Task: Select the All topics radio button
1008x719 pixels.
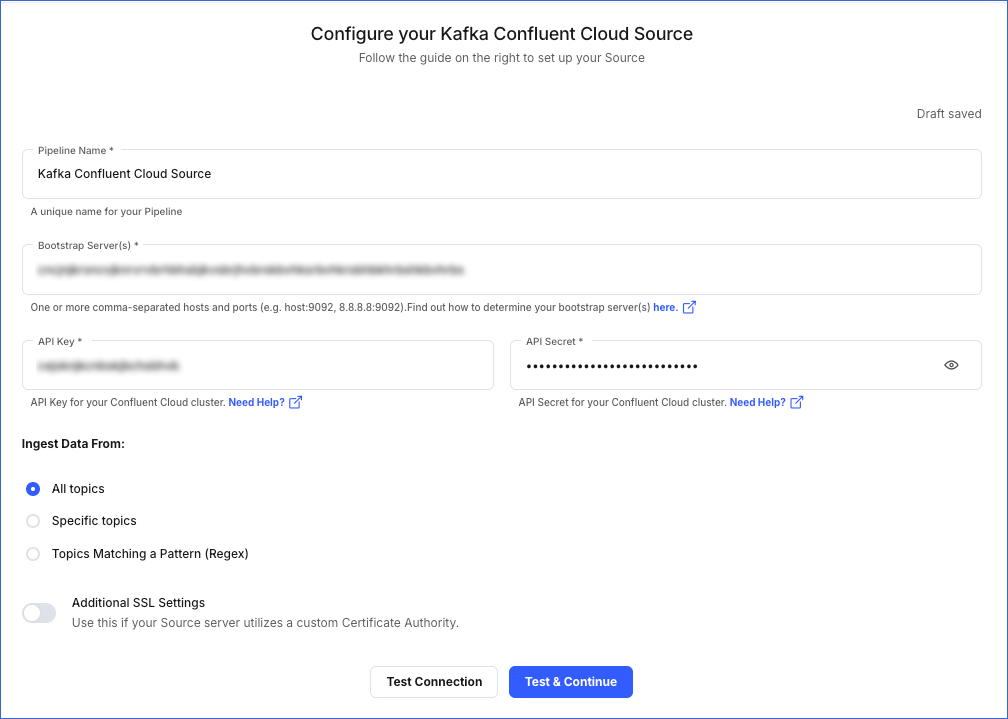Action: [33, 489]
